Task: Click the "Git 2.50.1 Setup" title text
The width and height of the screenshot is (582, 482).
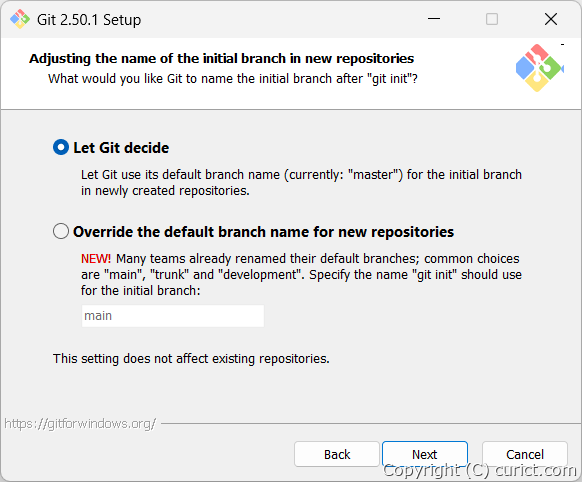Action: pos(89,20)
